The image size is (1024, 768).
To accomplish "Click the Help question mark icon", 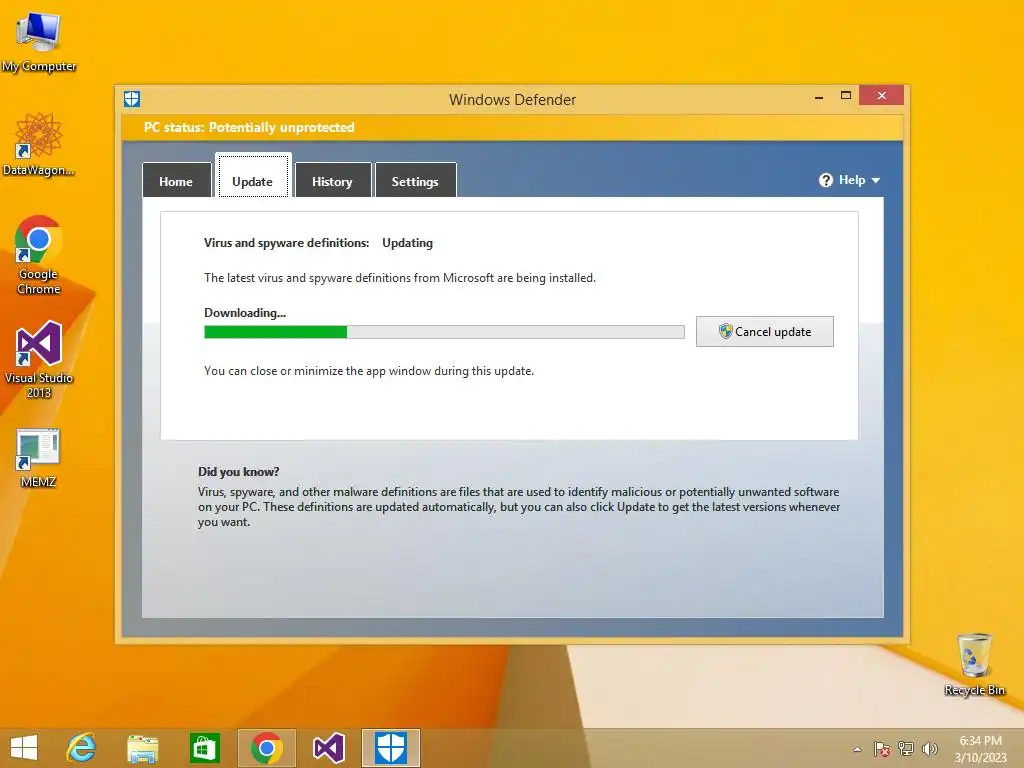I will 825,180.
